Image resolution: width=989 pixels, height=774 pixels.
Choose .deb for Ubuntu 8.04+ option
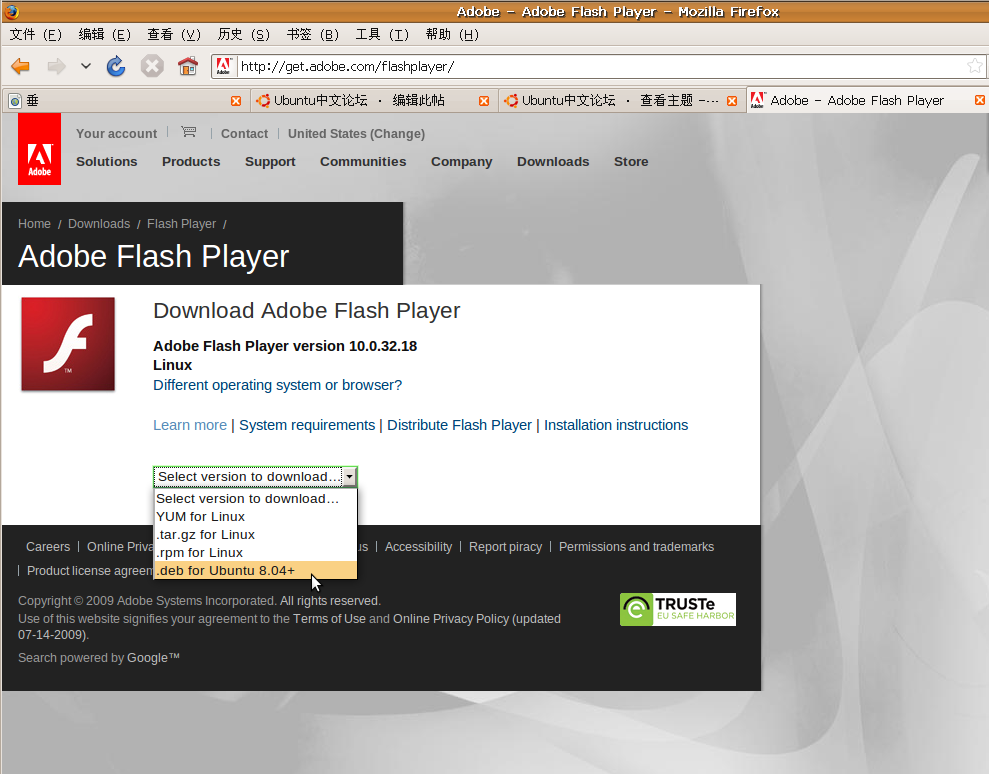tap(255, 570)
